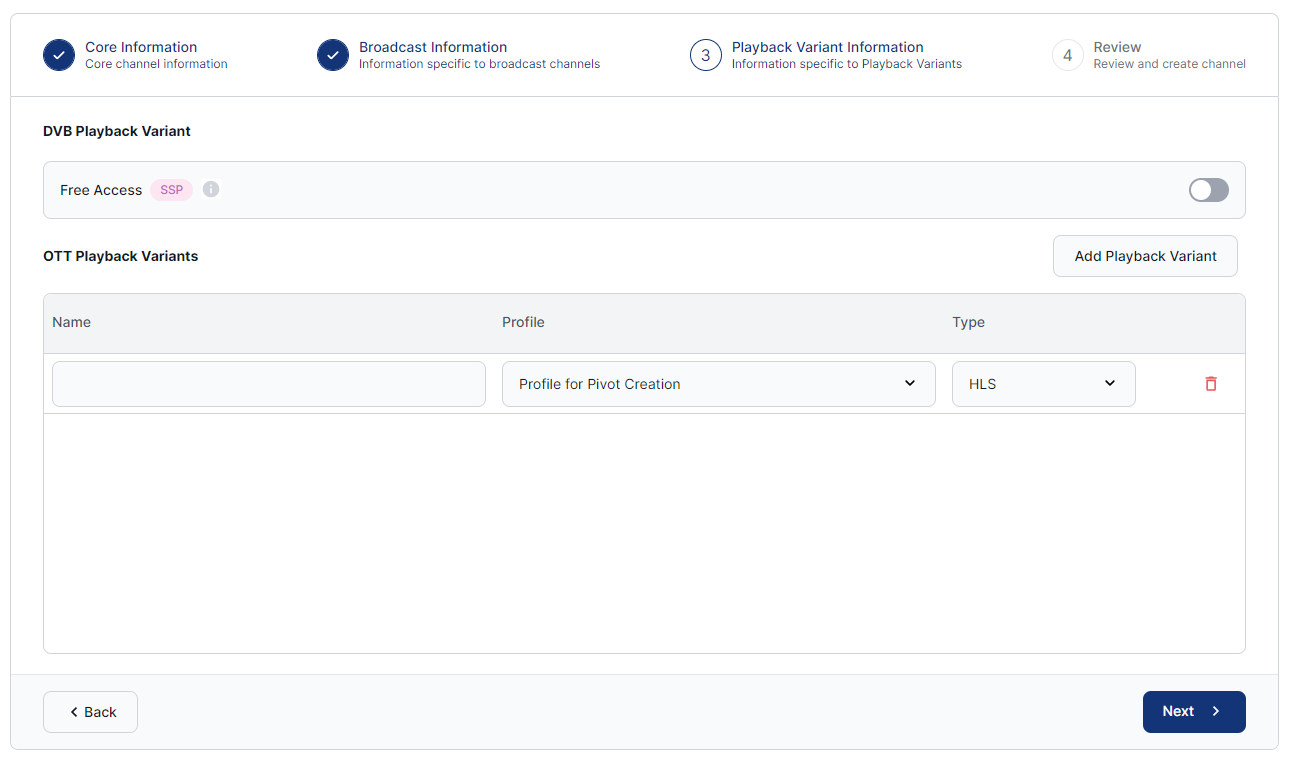Open the Profile for Pivot Creation dropdown
This screenshot has height=763, width=1290.
[x=718, y=384]
